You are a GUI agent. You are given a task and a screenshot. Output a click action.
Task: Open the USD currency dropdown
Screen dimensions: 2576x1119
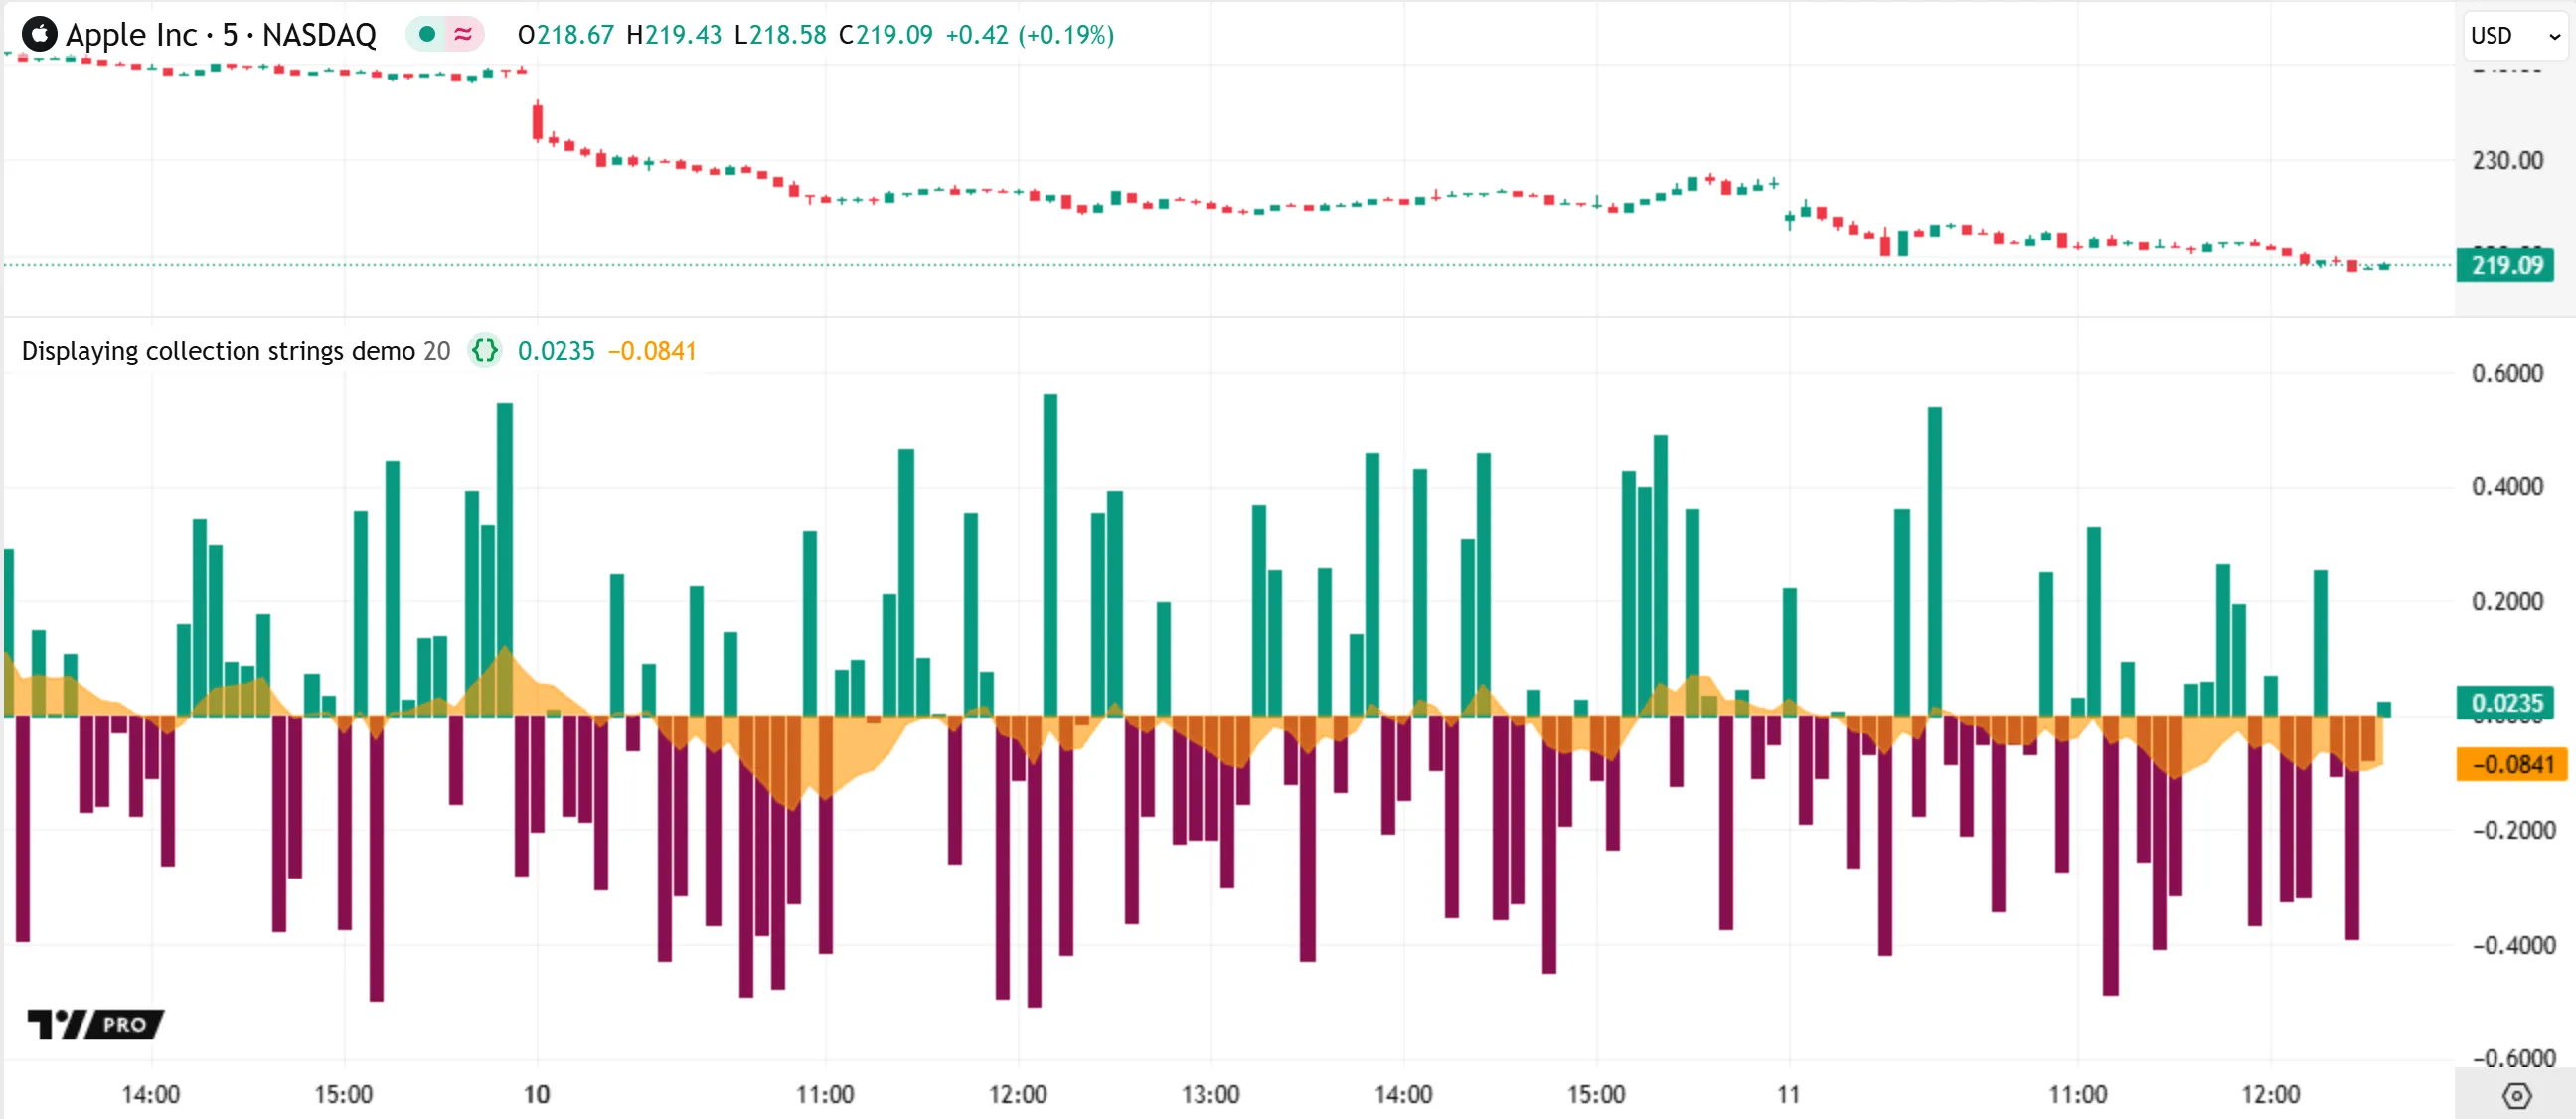2514,36
